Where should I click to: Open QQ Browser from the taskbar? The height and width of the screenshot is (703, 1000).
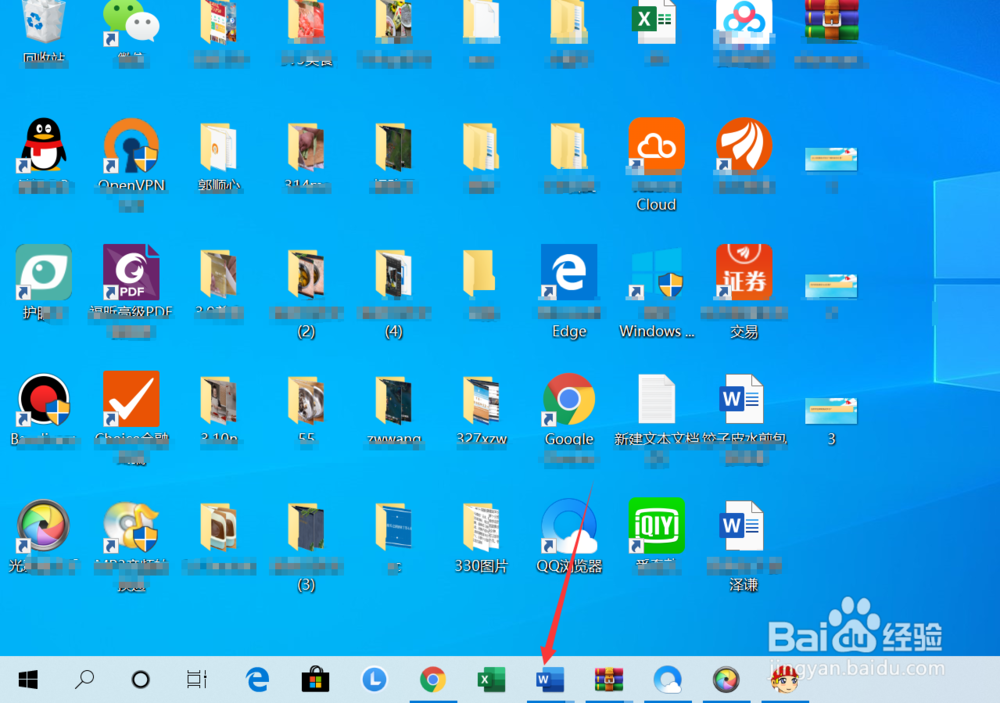668,680
